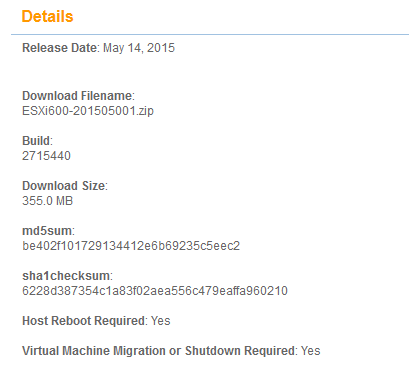Click the 355.0 MB size value

coord(47,201)
